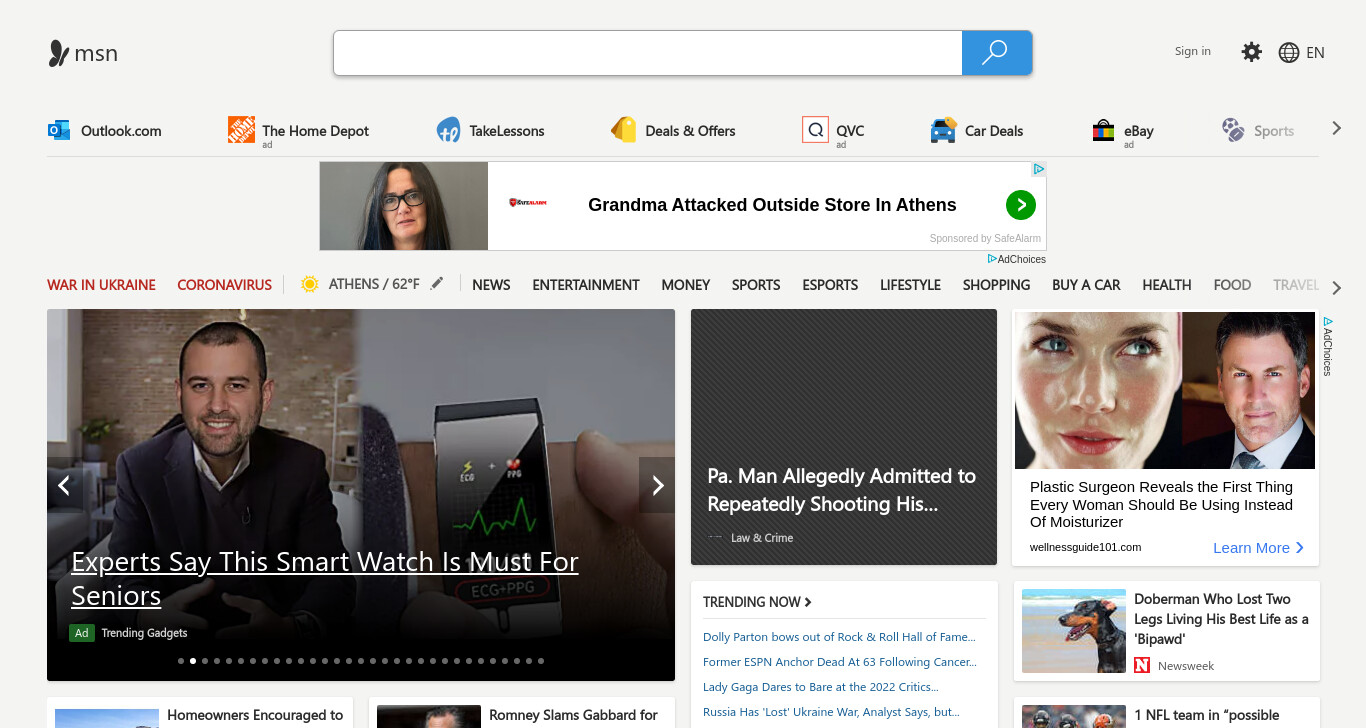Select the Entertainment category tab
The height and width of the screenshot is (728, 1366).
pyautogui.click(x=585, y=285)
